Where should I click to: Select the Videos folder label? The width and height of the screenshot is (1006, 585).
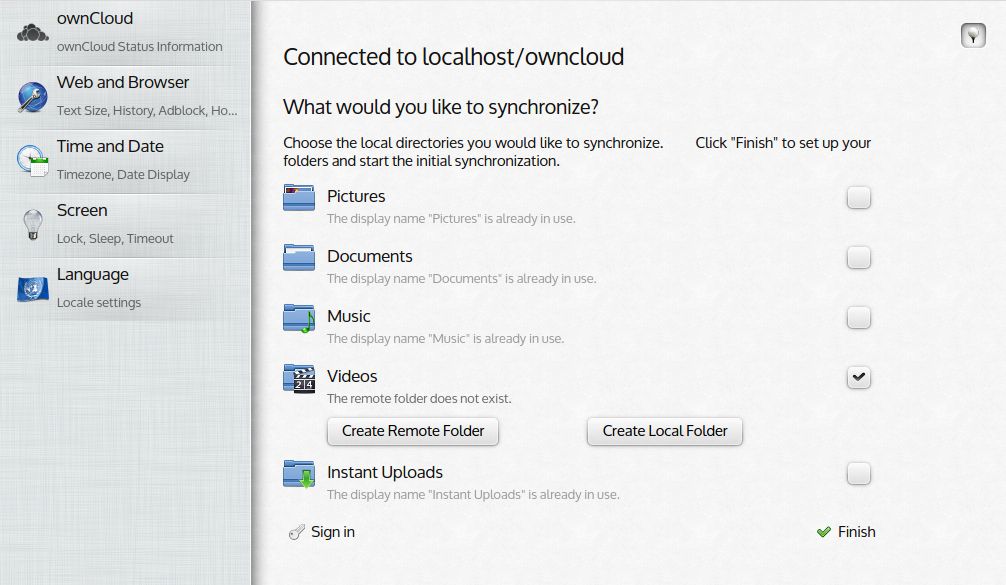click(352, 377)
